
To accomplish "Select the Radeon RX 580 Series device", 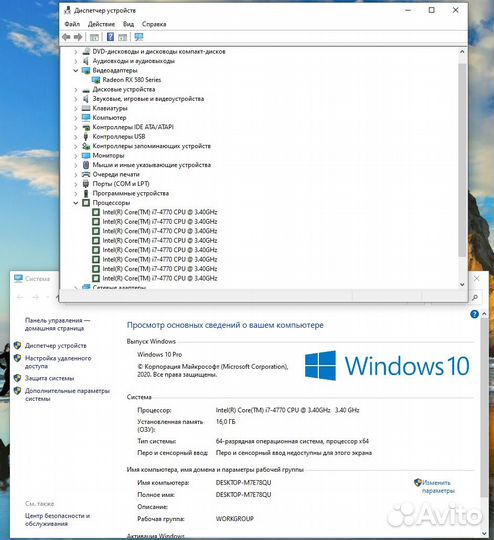I will pos(132,80).
